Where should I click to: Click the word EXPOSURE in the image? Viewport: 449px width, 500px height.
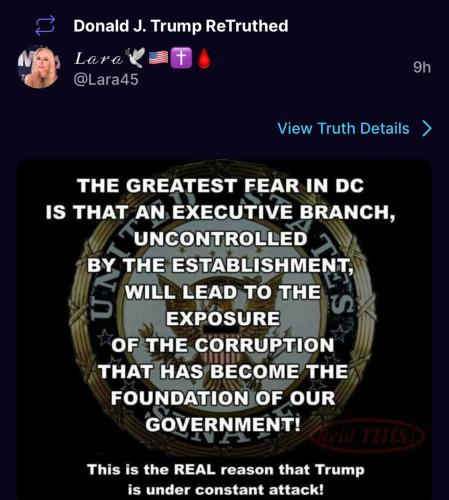[x=223, y=318]
